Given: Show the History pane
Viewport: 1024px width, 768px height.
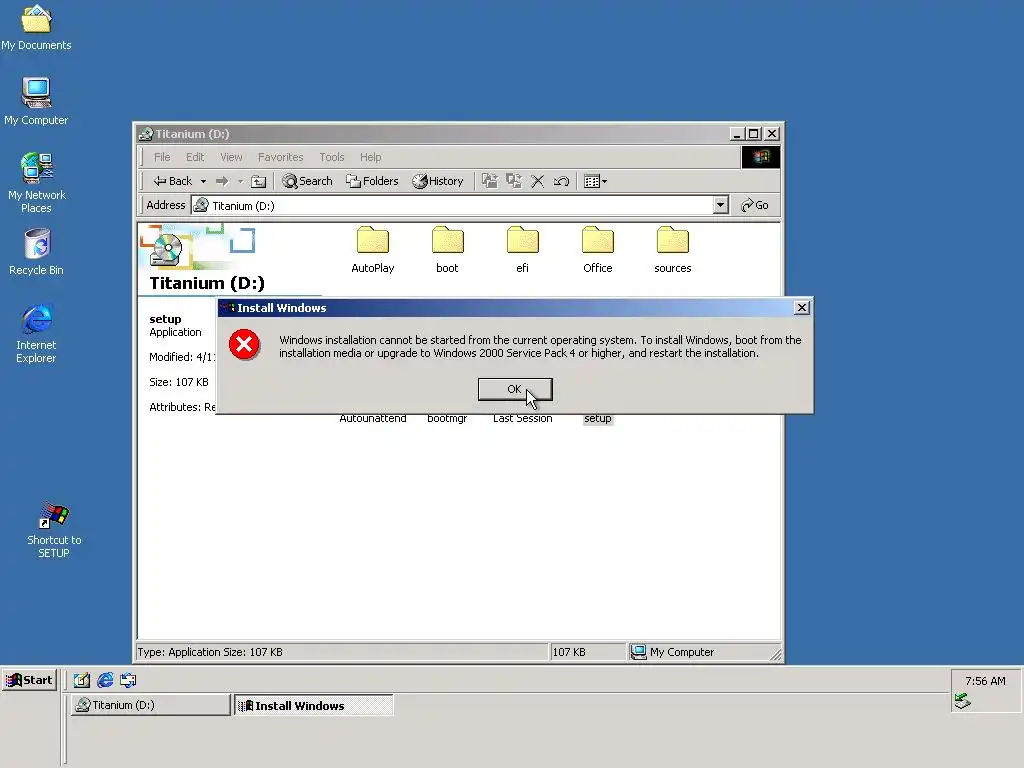Looking at the screenshot, I should pos(438,181).
